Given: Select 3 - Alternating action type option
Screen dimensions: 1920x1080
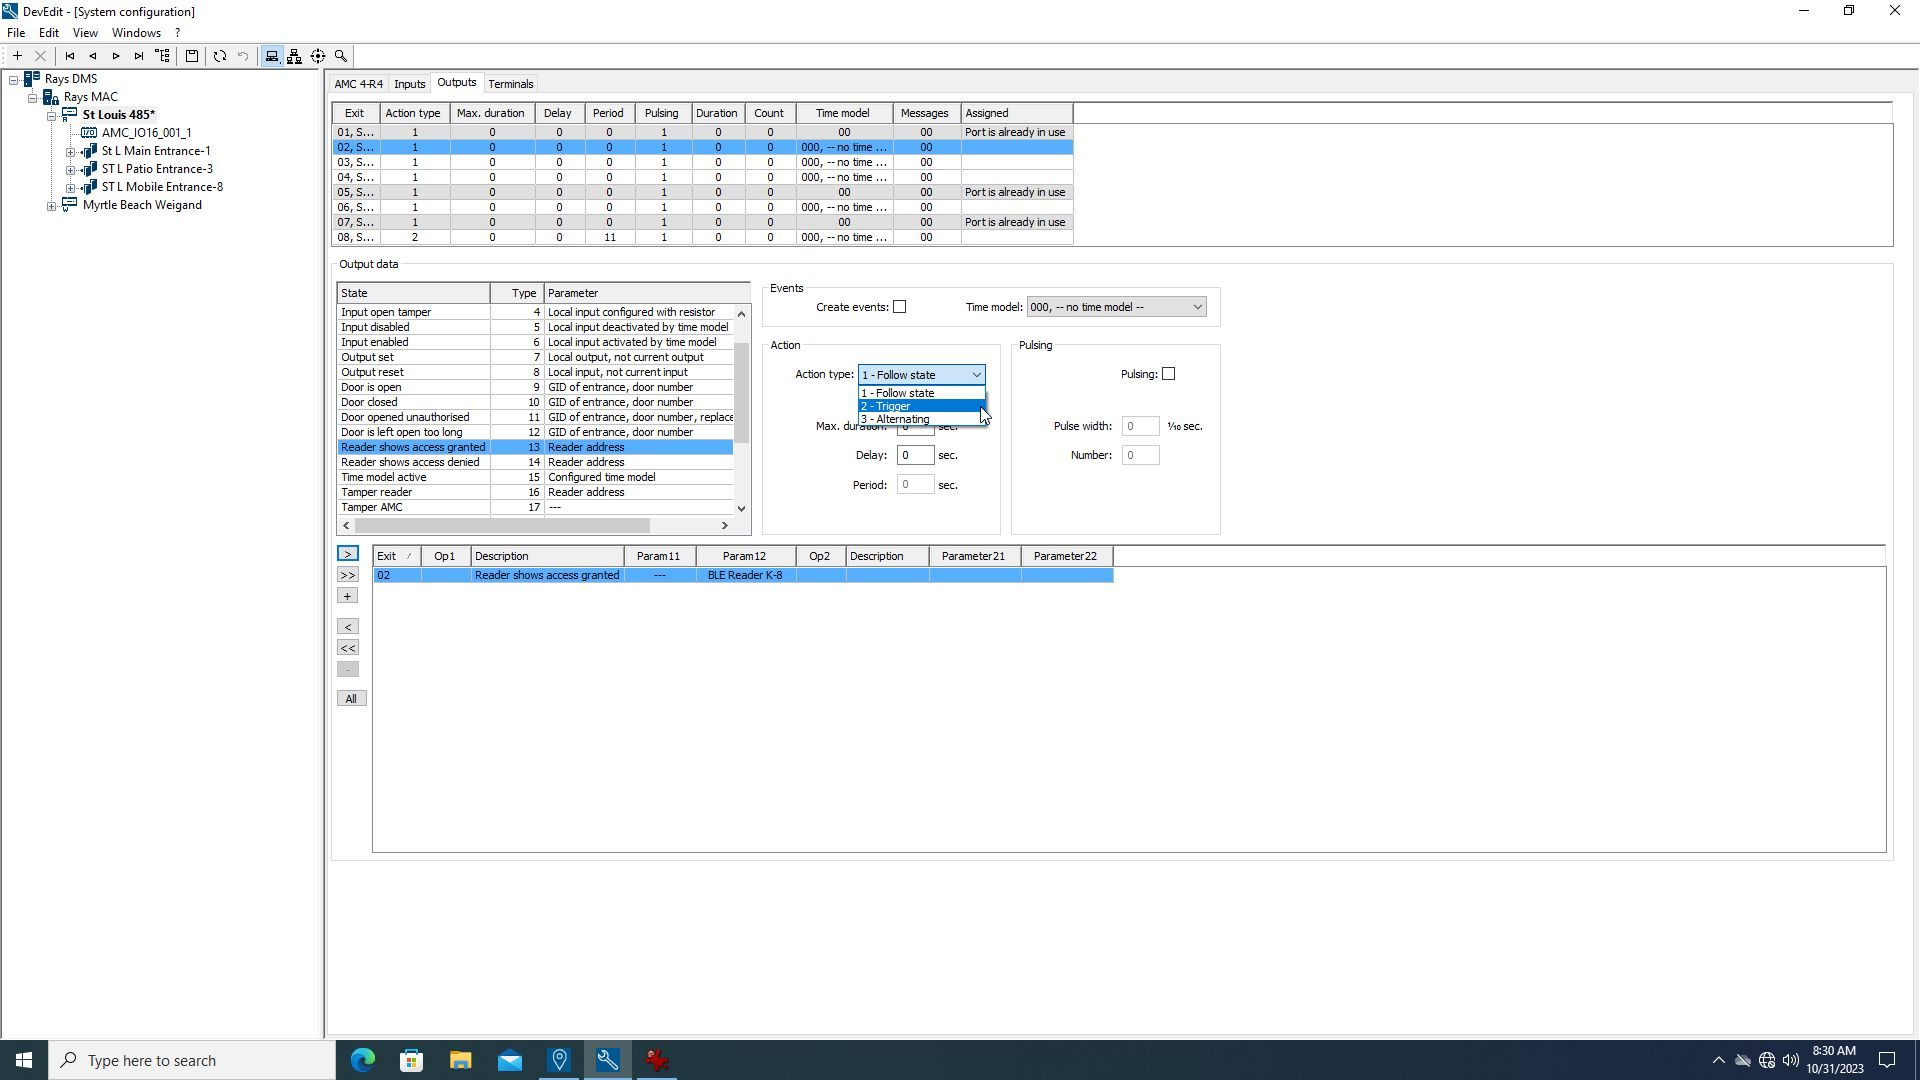Looking at the screenshot, I should 896,420.
